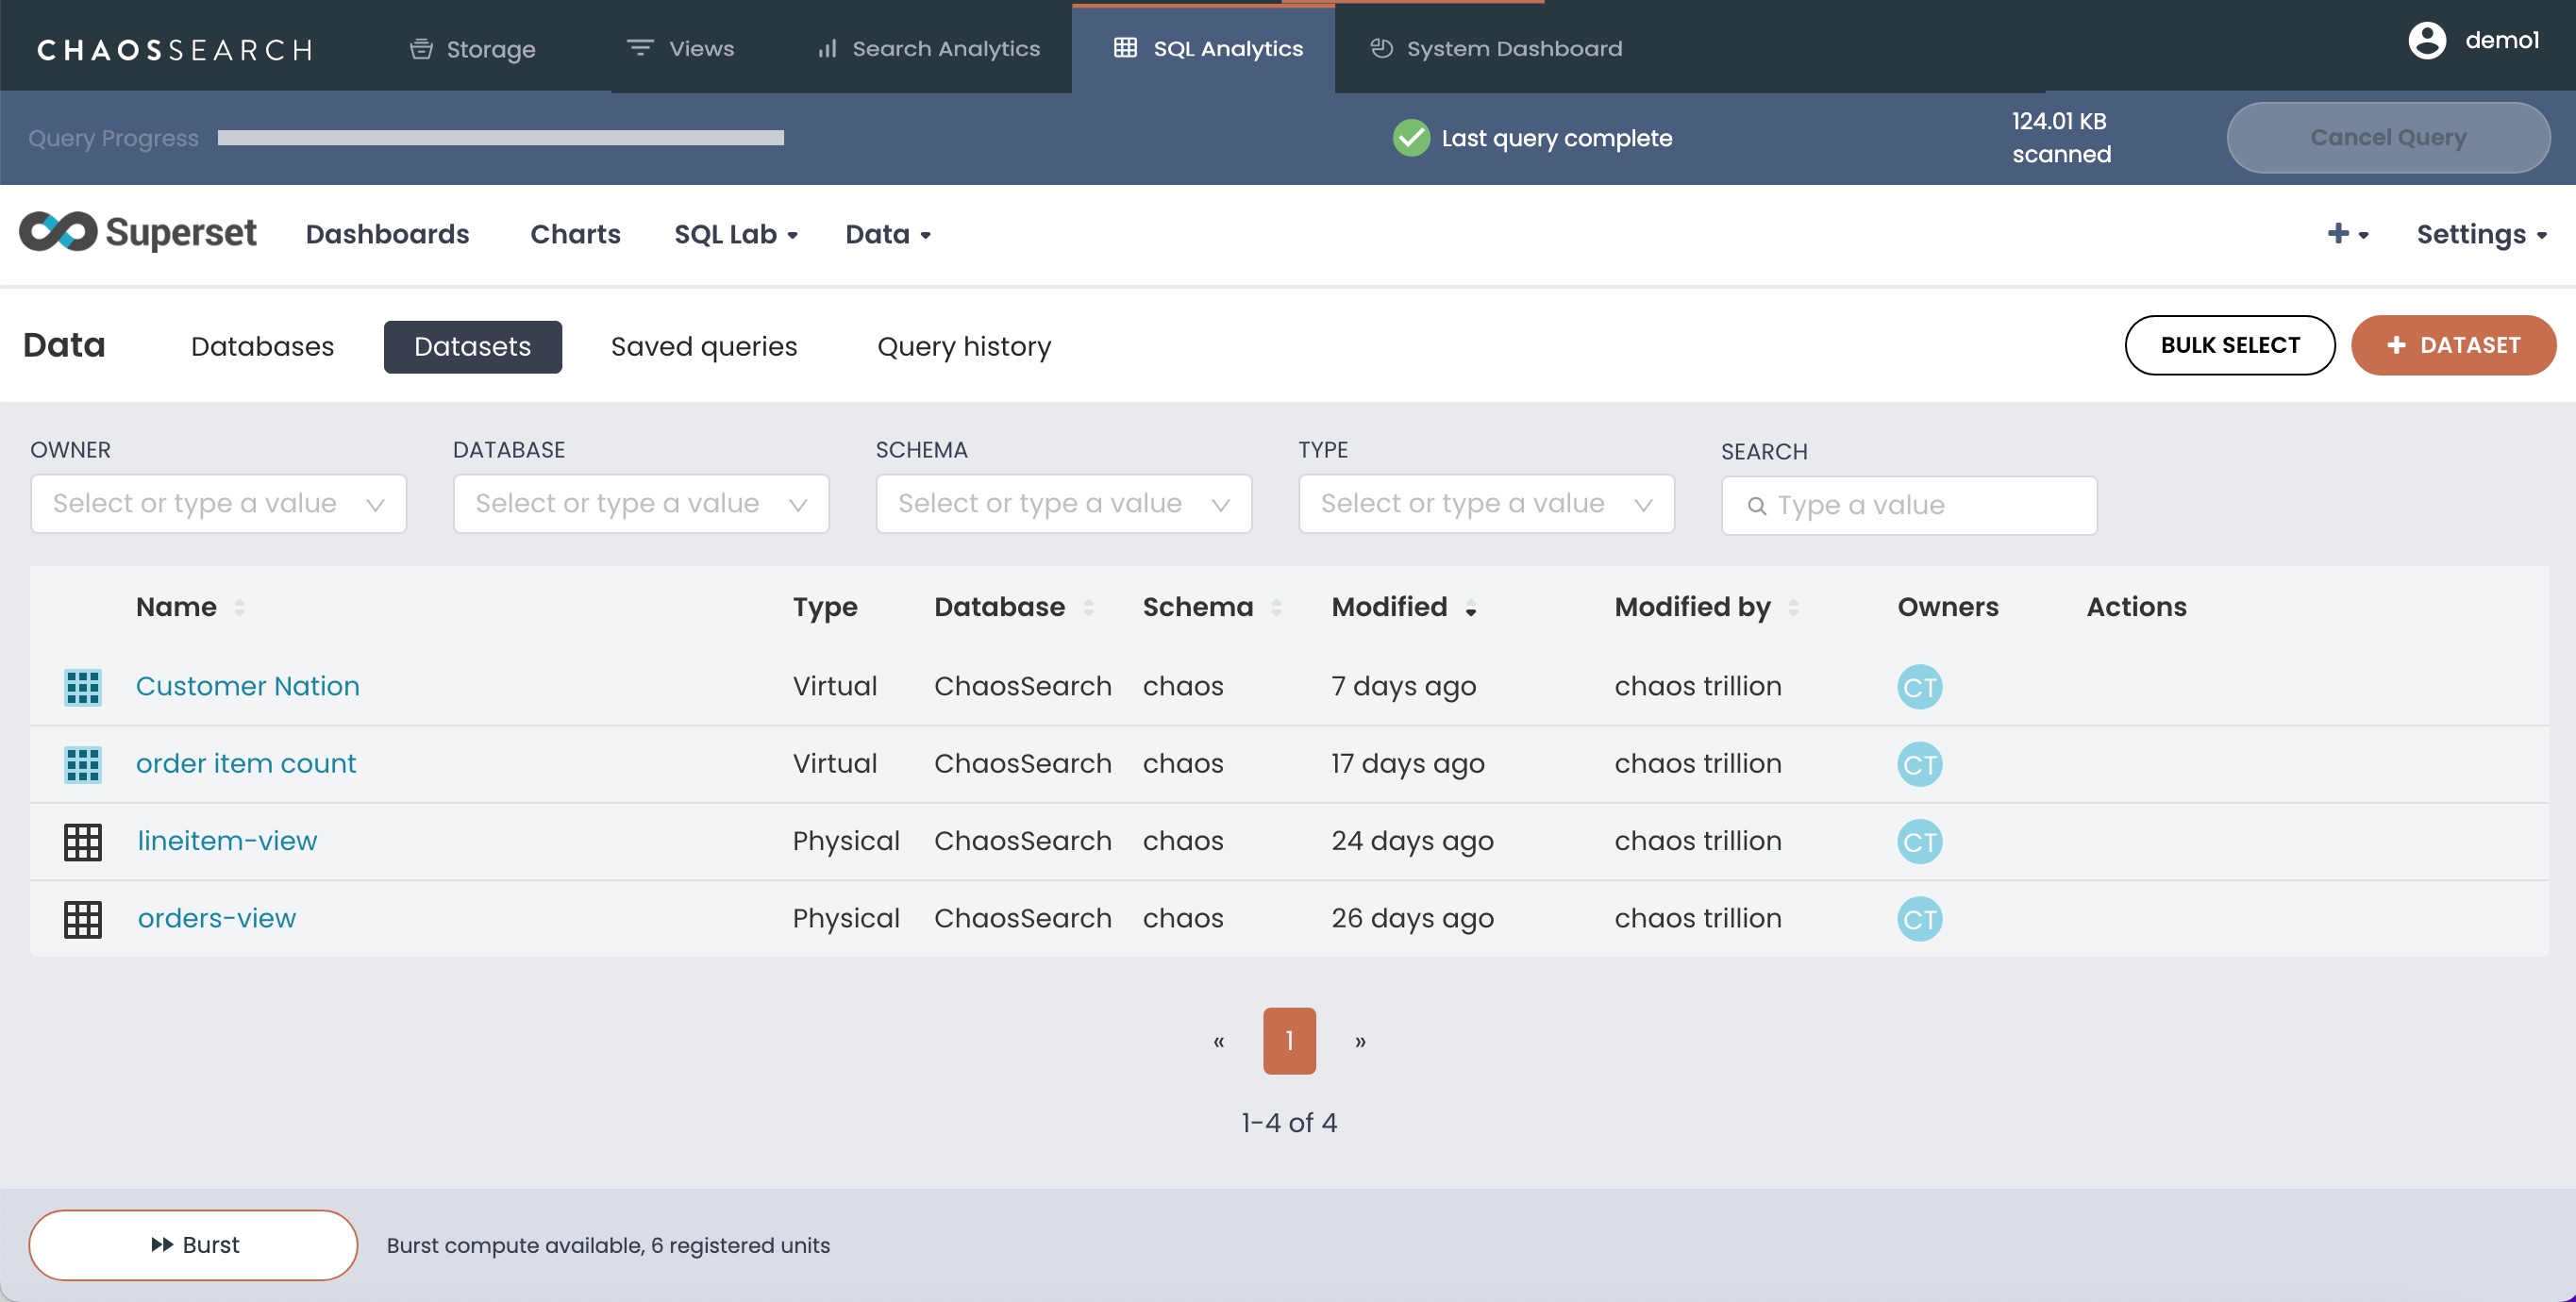Click the SQL Analytics table icon
Viewport: 2576px width, 1302px height.
[1125, 47]
